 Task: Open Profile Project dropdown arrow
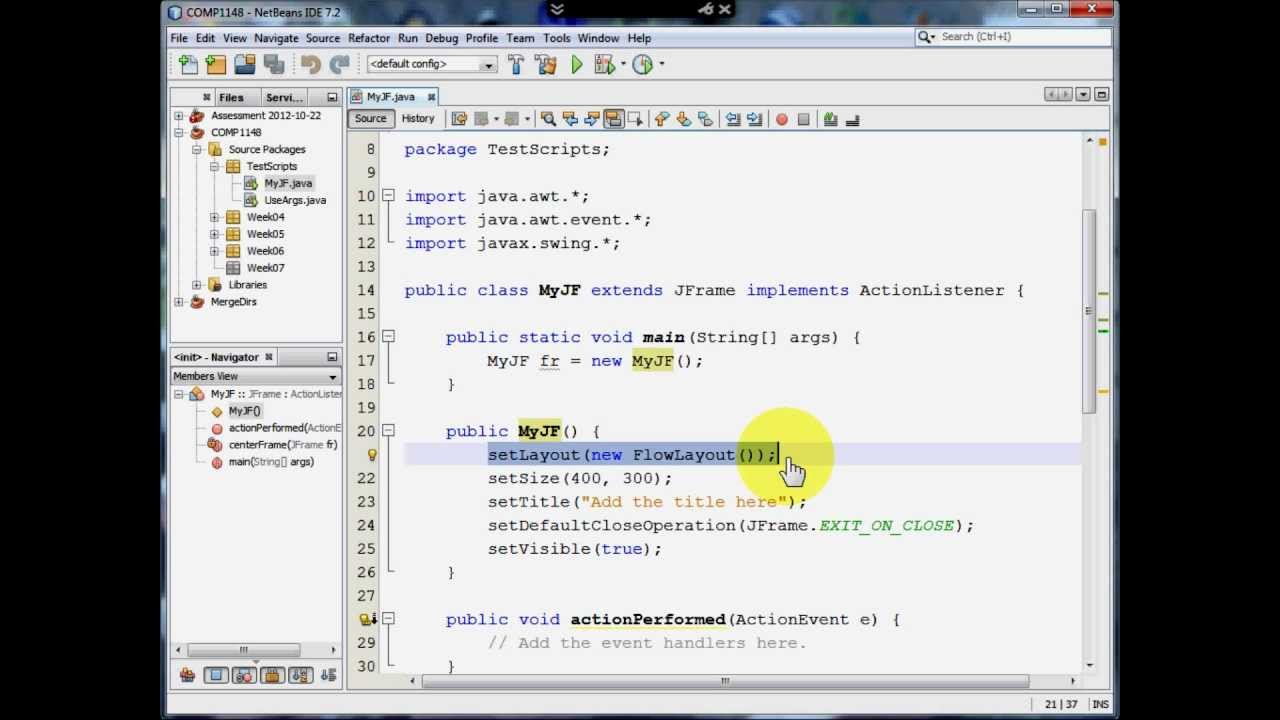click(661, 64)
